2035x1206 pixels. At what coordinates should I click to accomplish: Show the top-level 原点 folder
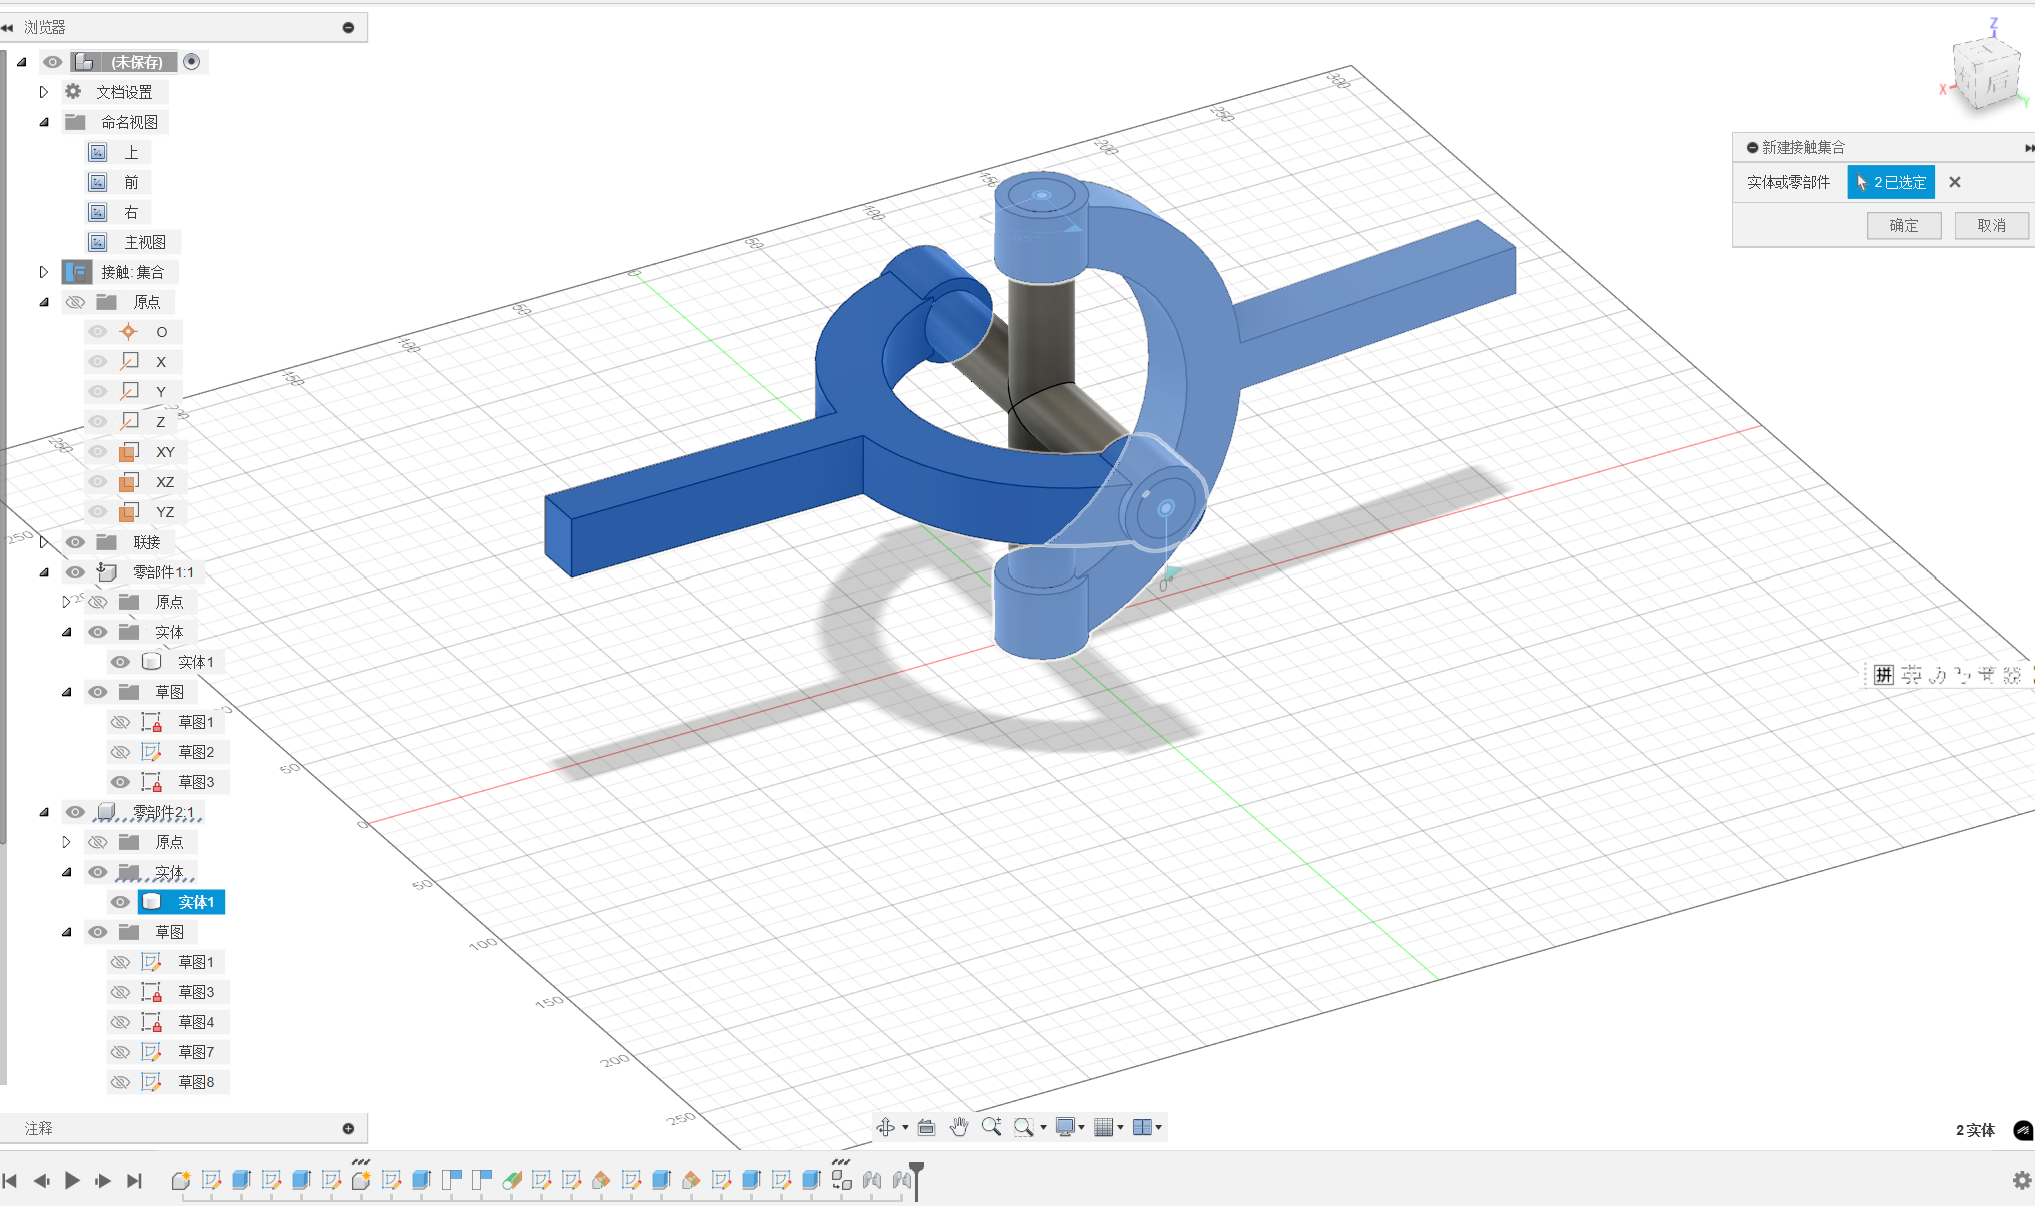[x=75, y=302]
